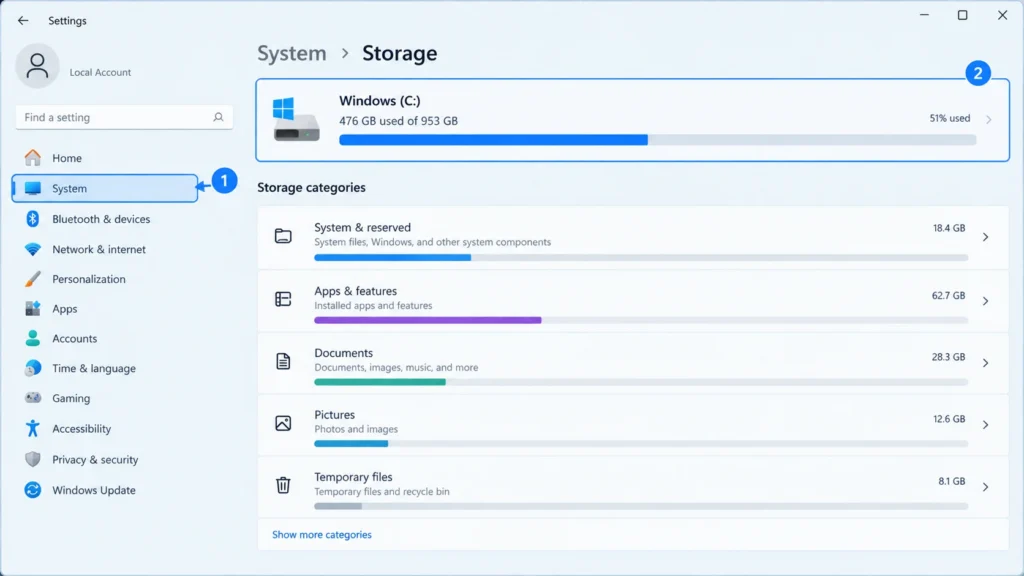
Task: Open Personalization settings
Action: [104, 279]
